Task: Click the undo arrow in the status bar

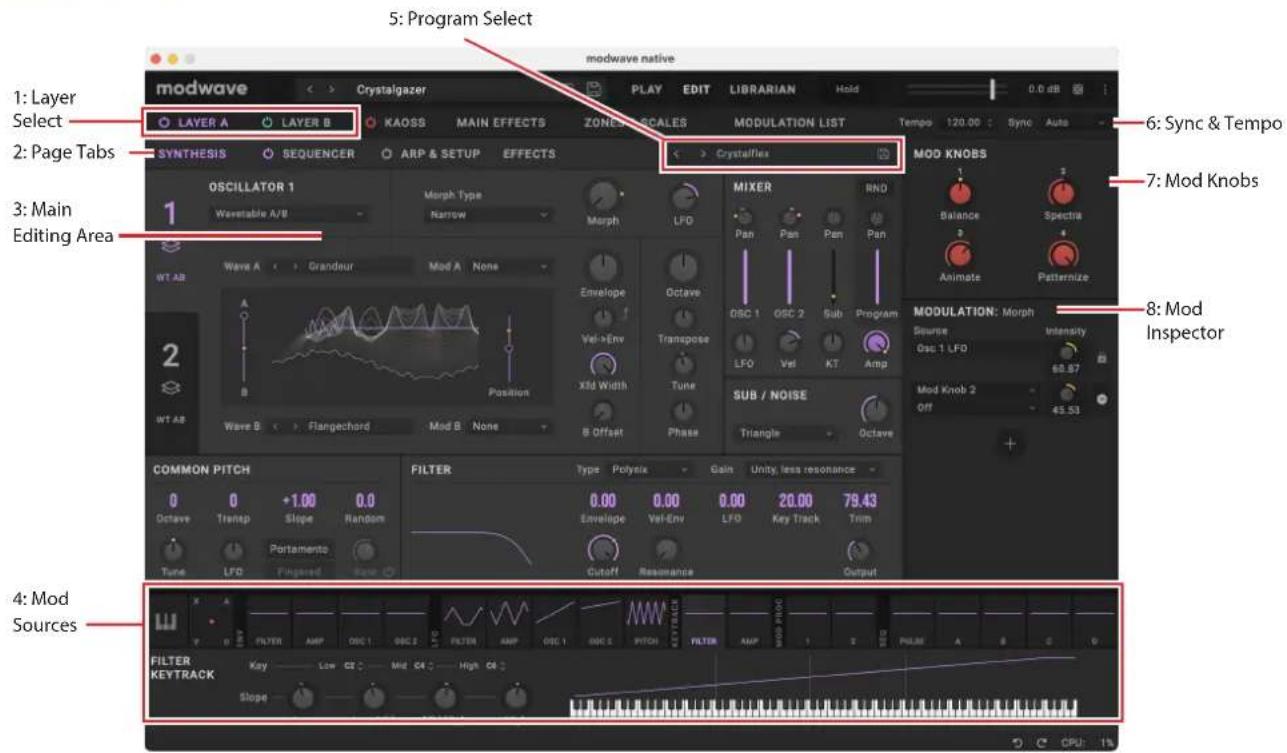Action: coord(1017,741)
